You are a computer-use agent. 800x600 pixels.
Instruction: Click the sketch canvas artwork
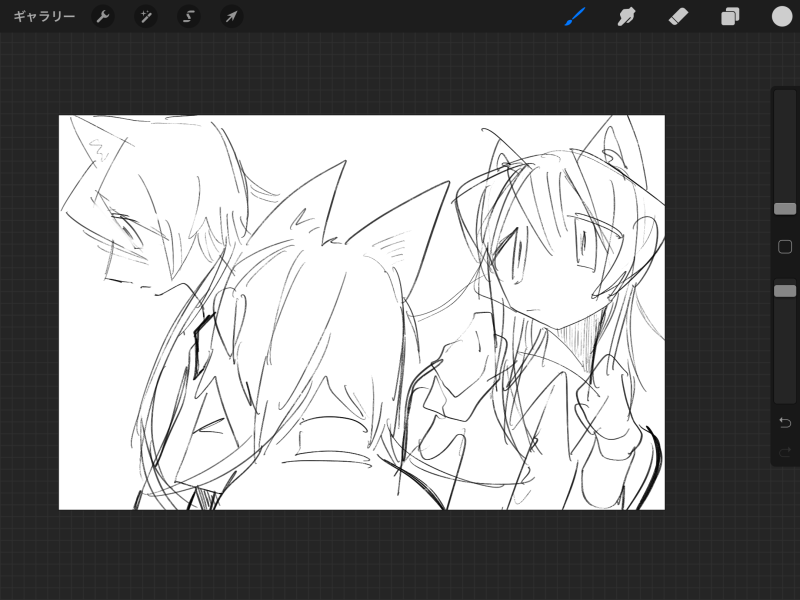coord(362,312)
